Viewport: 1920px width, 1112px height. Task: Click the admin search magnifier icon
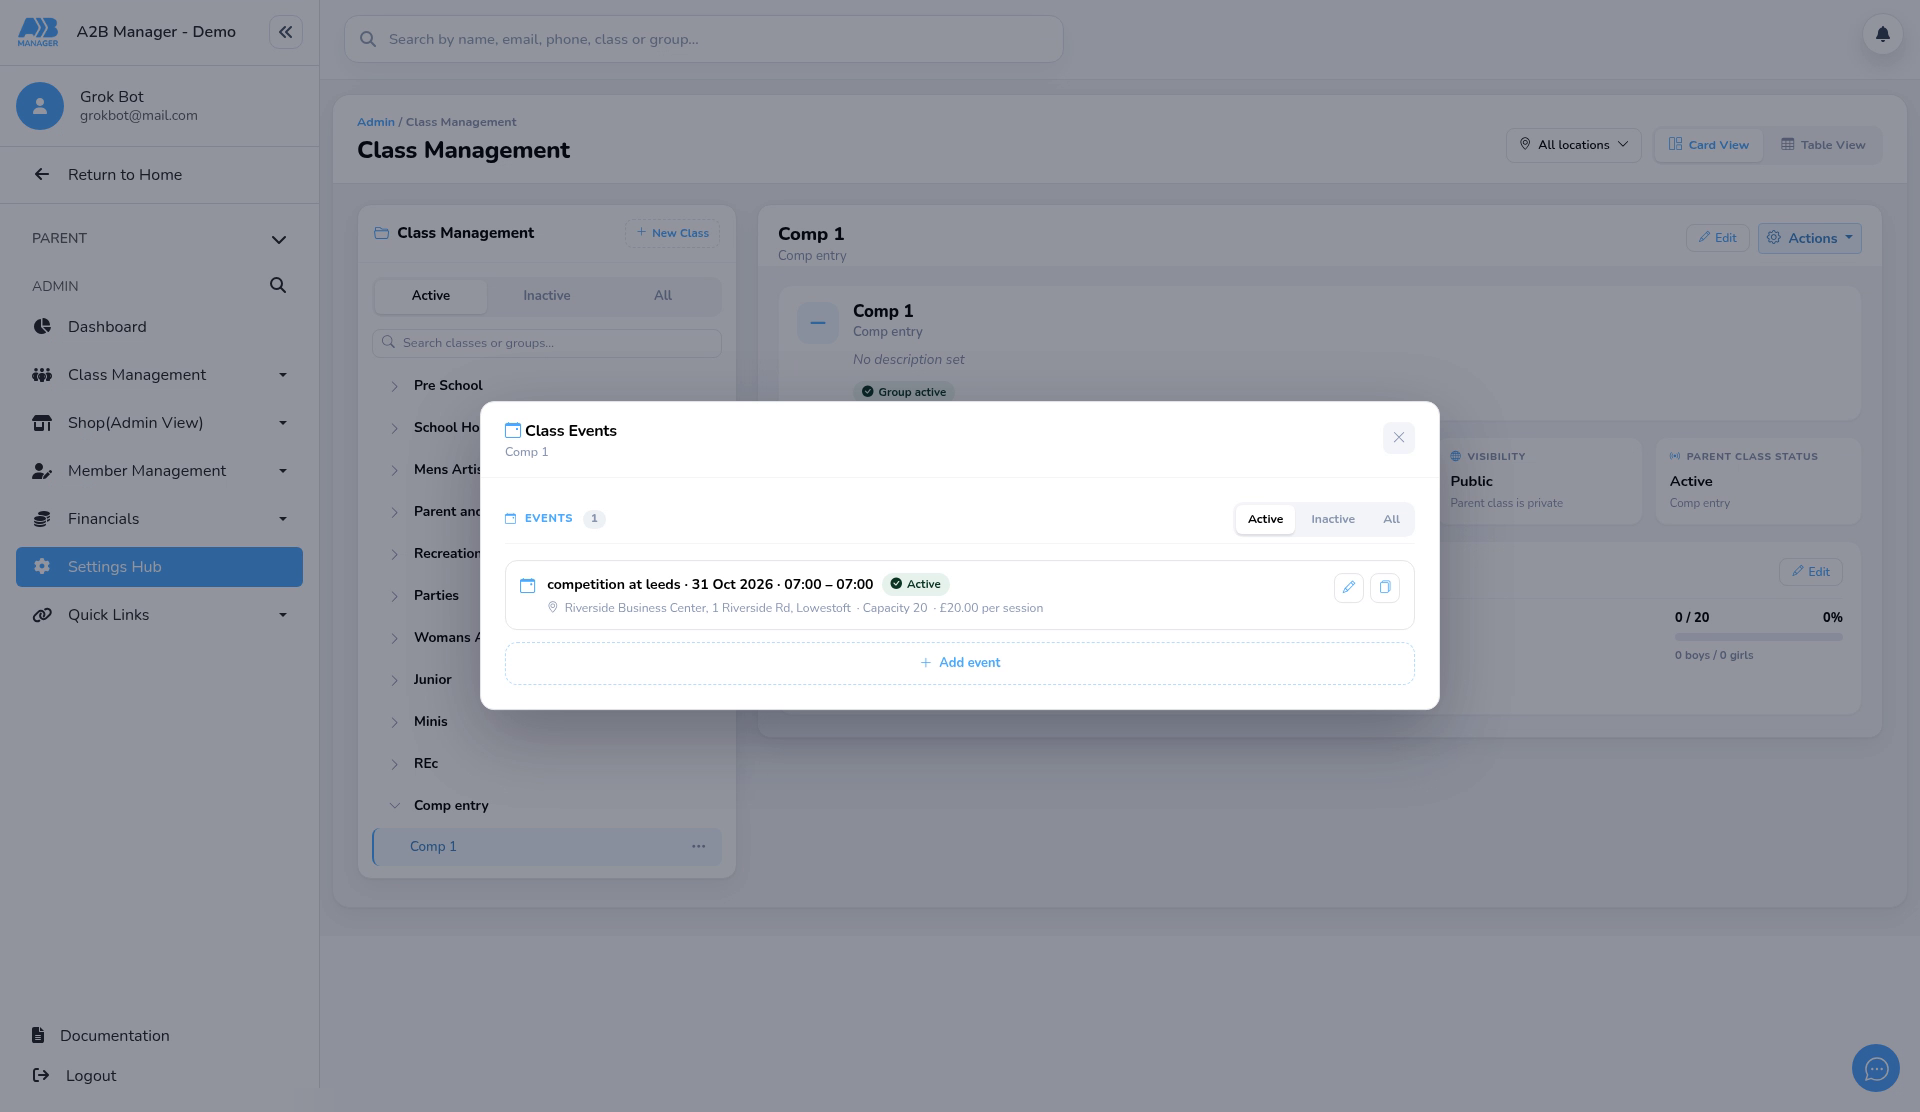[278, 286]
